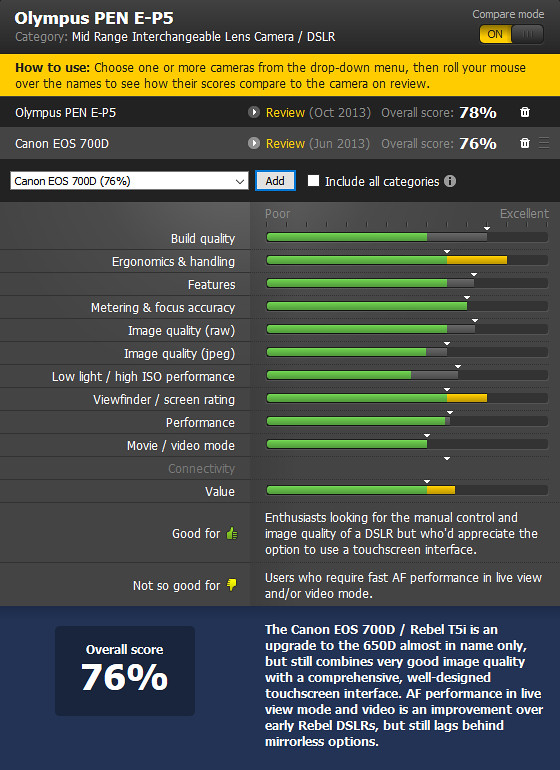Open the Canon EOS 700D camera dropdown
Screen dimensions: 560x770
pyautogui.click(x=129, y=181)
